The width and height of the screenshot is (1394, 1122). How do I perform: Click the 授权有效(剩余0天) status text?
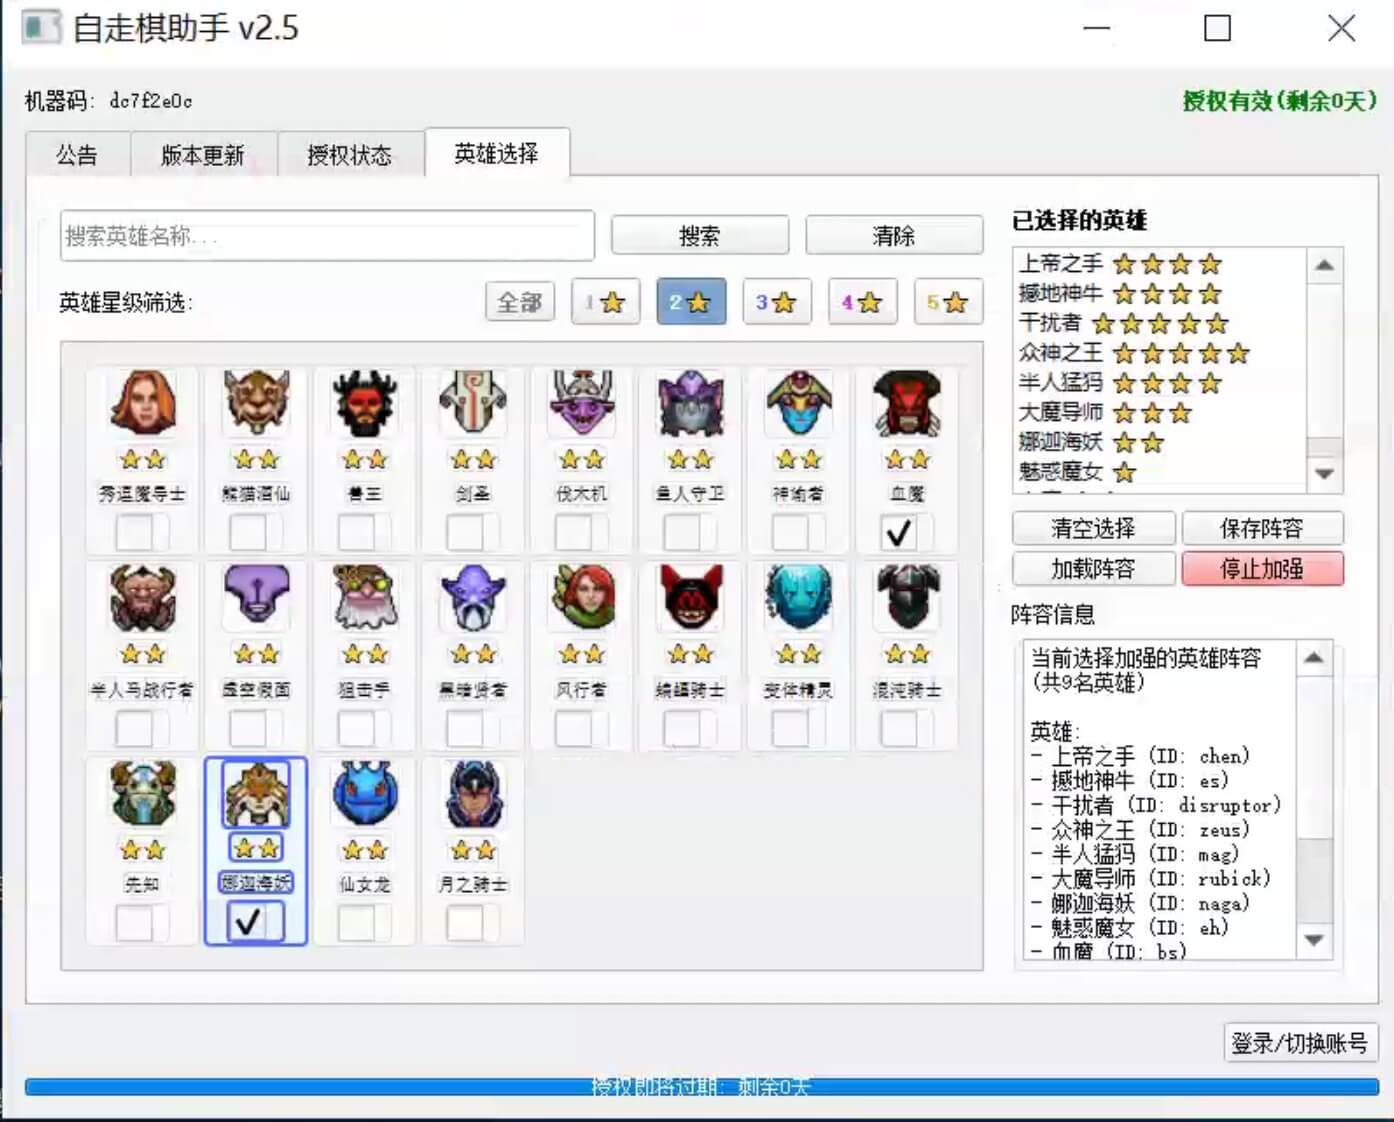[x=1280, y=101]
